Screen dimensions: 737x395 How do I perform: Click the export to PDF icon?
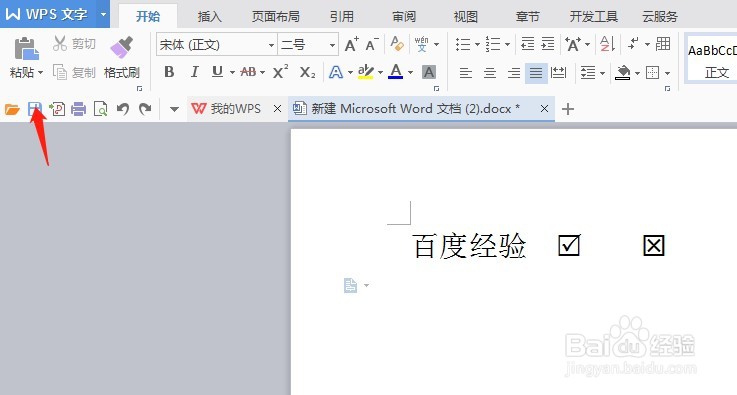[x=57, y=110]
